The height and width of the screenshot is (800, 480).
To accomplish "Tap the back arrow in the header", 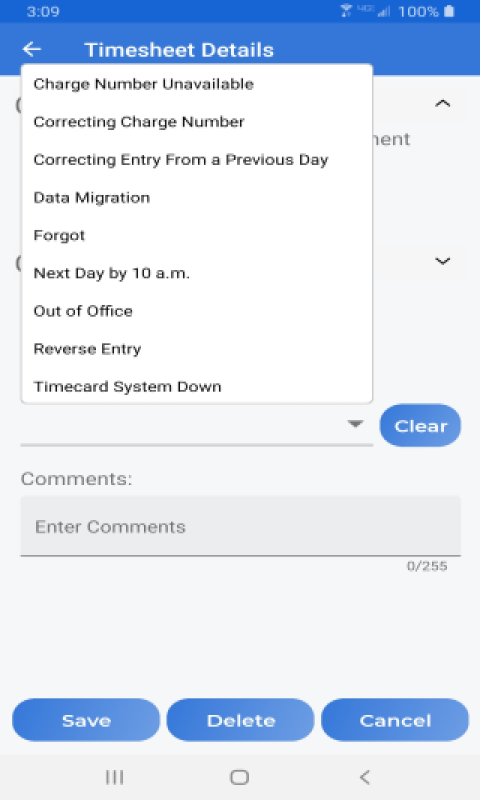I will 32,49.
